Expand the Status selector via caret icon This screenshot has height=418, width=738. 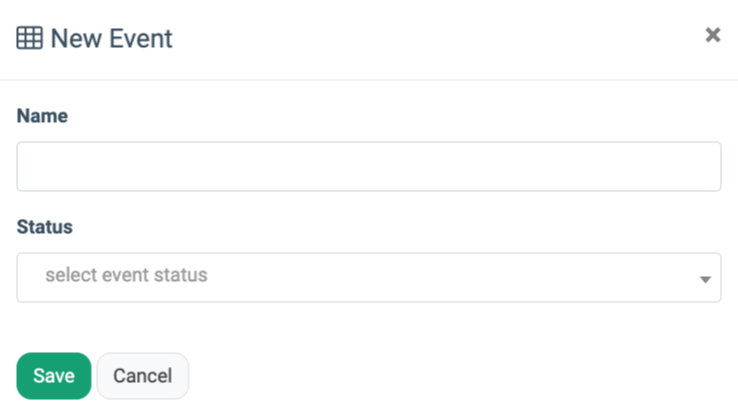pos(705,279)
